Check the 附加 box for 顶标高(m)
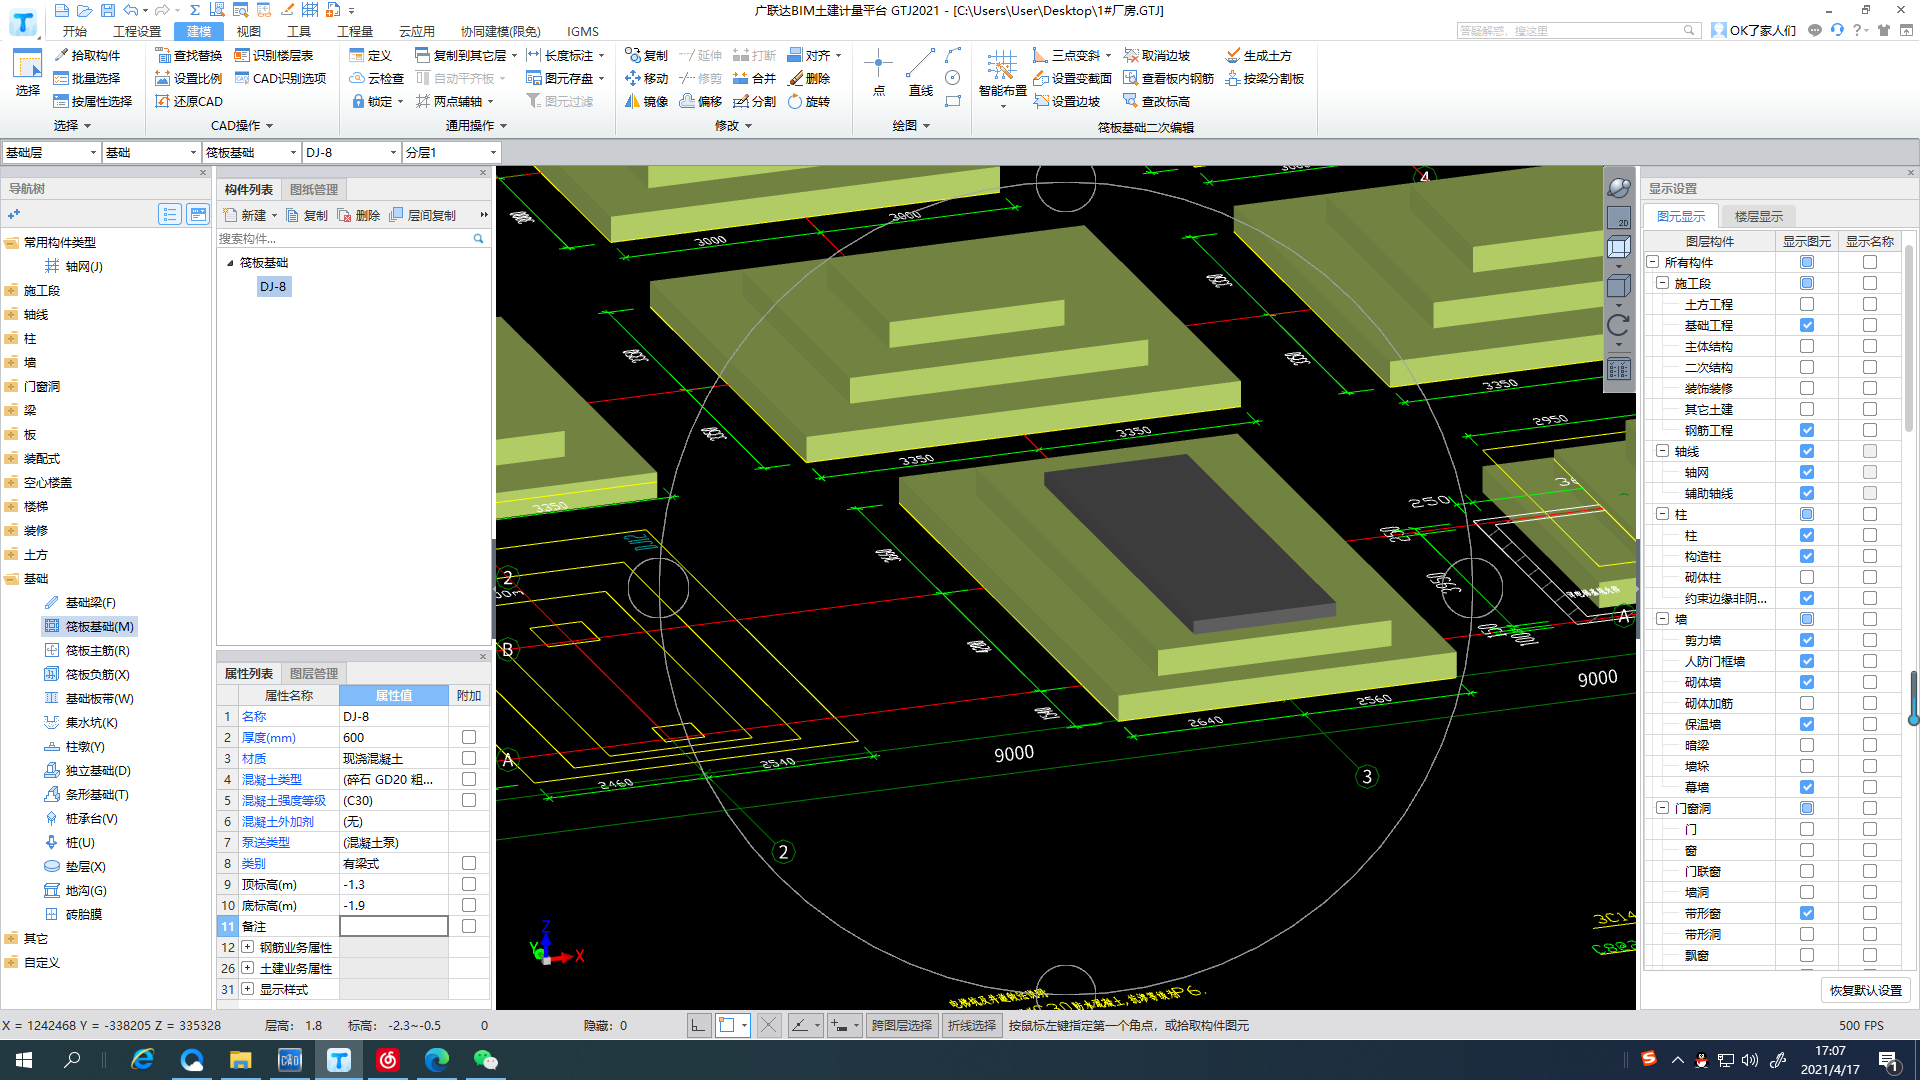 tap(468, 884)
